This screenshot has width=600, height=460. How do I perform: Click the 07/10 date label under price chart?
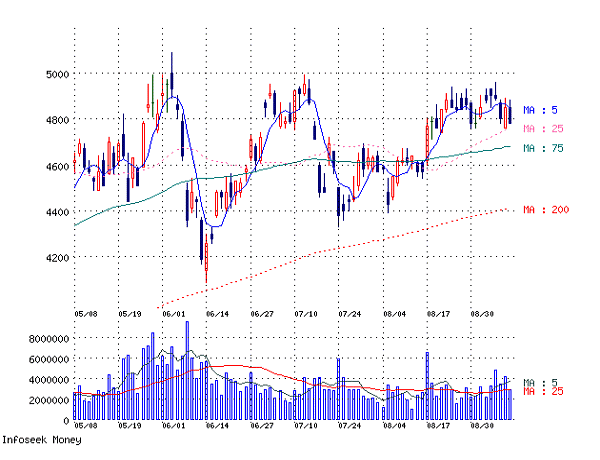pyautogui.click(x=306, y=314)
